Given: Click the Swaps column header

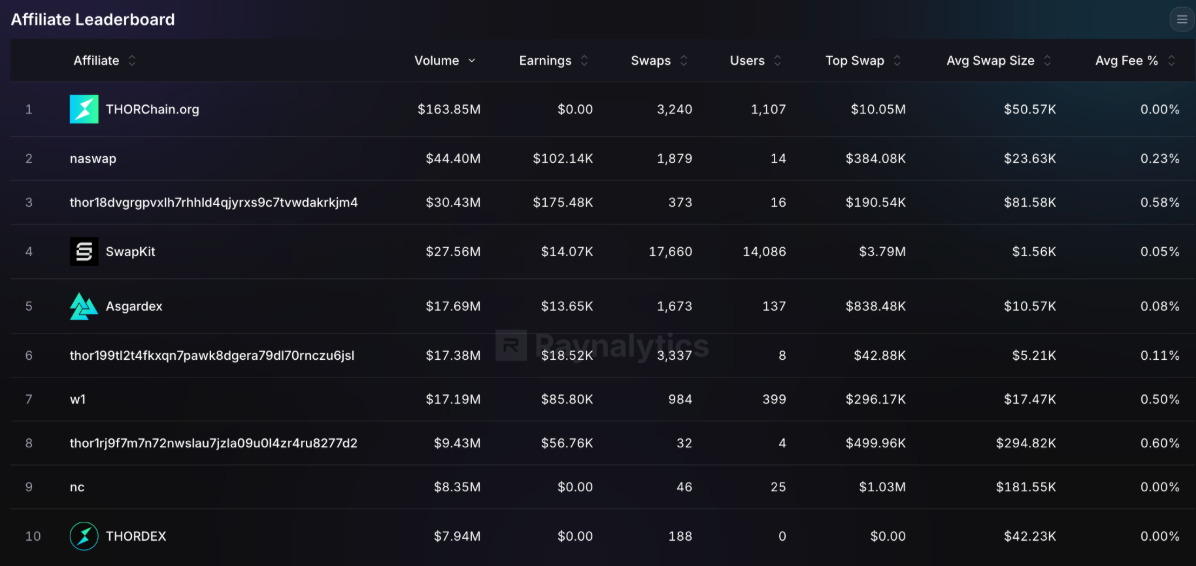Looking at the screenshot, I should tap(651, 61).
